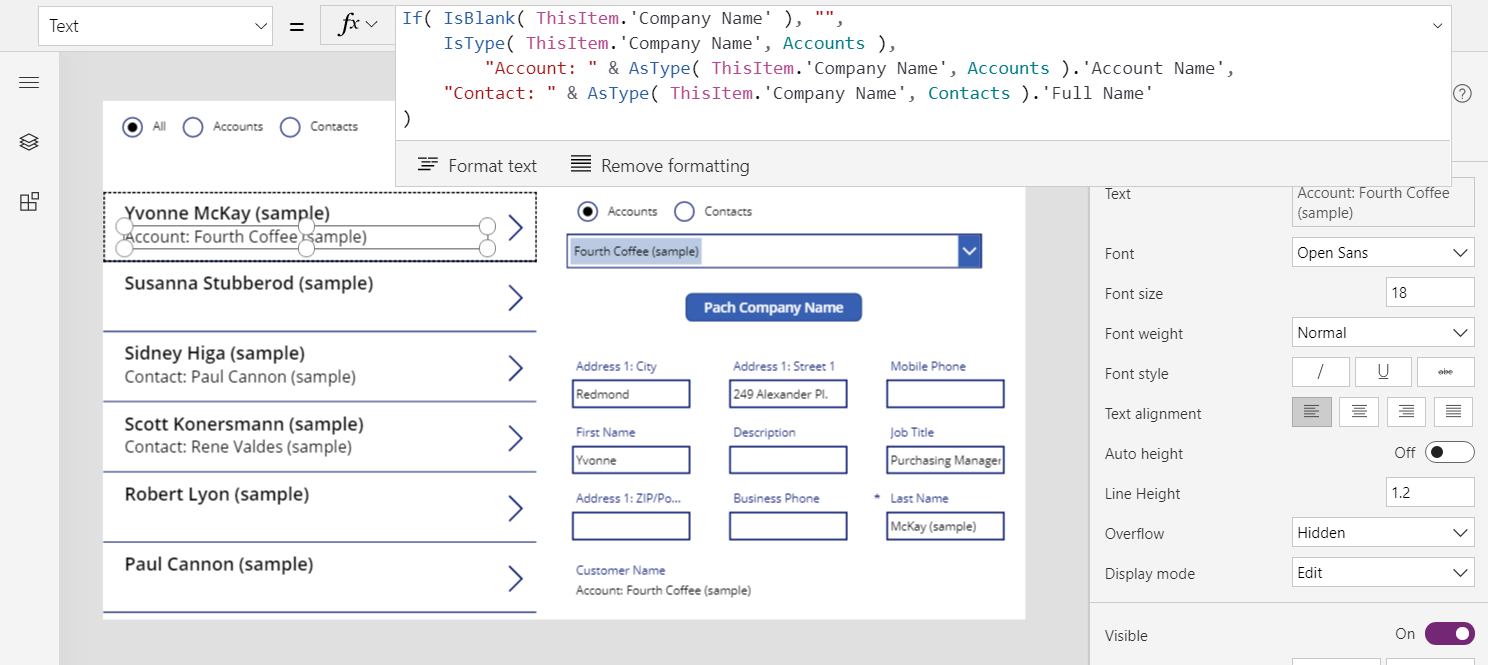Expand the formula bar with top-right chevron
The width and height of the screenshot is (1488, 665).
coord(1438,24)
